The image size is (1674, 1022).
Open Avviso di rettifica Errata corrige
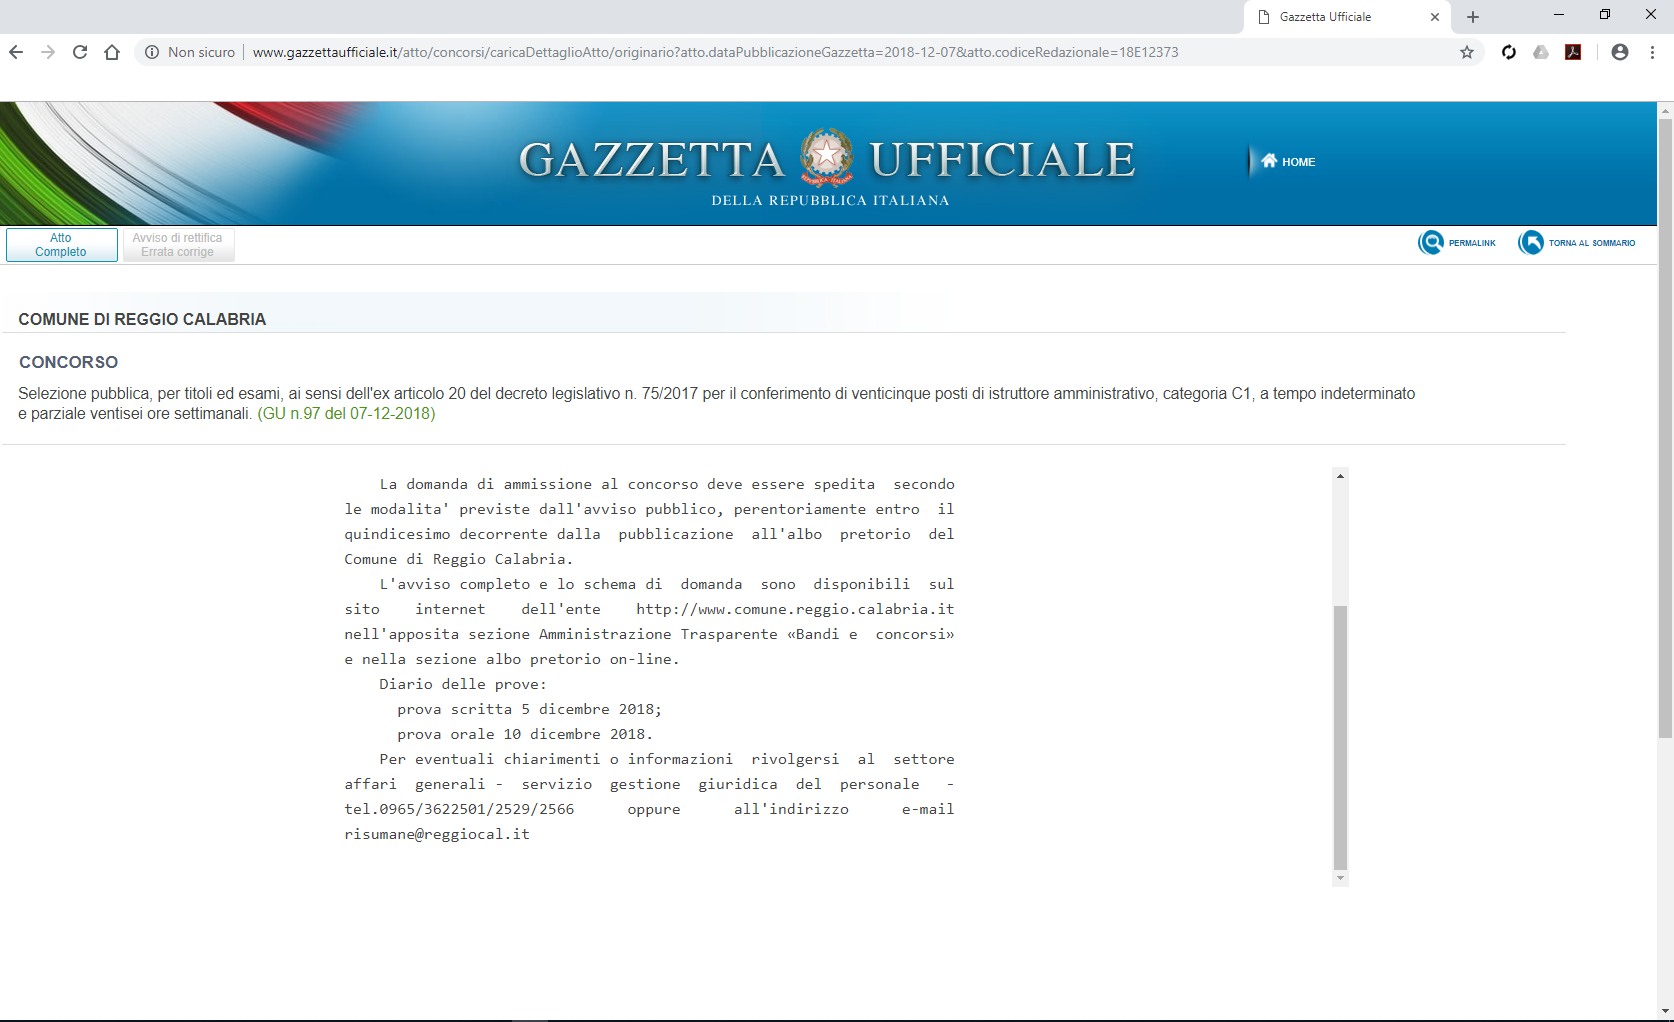(x=178, y=245)
